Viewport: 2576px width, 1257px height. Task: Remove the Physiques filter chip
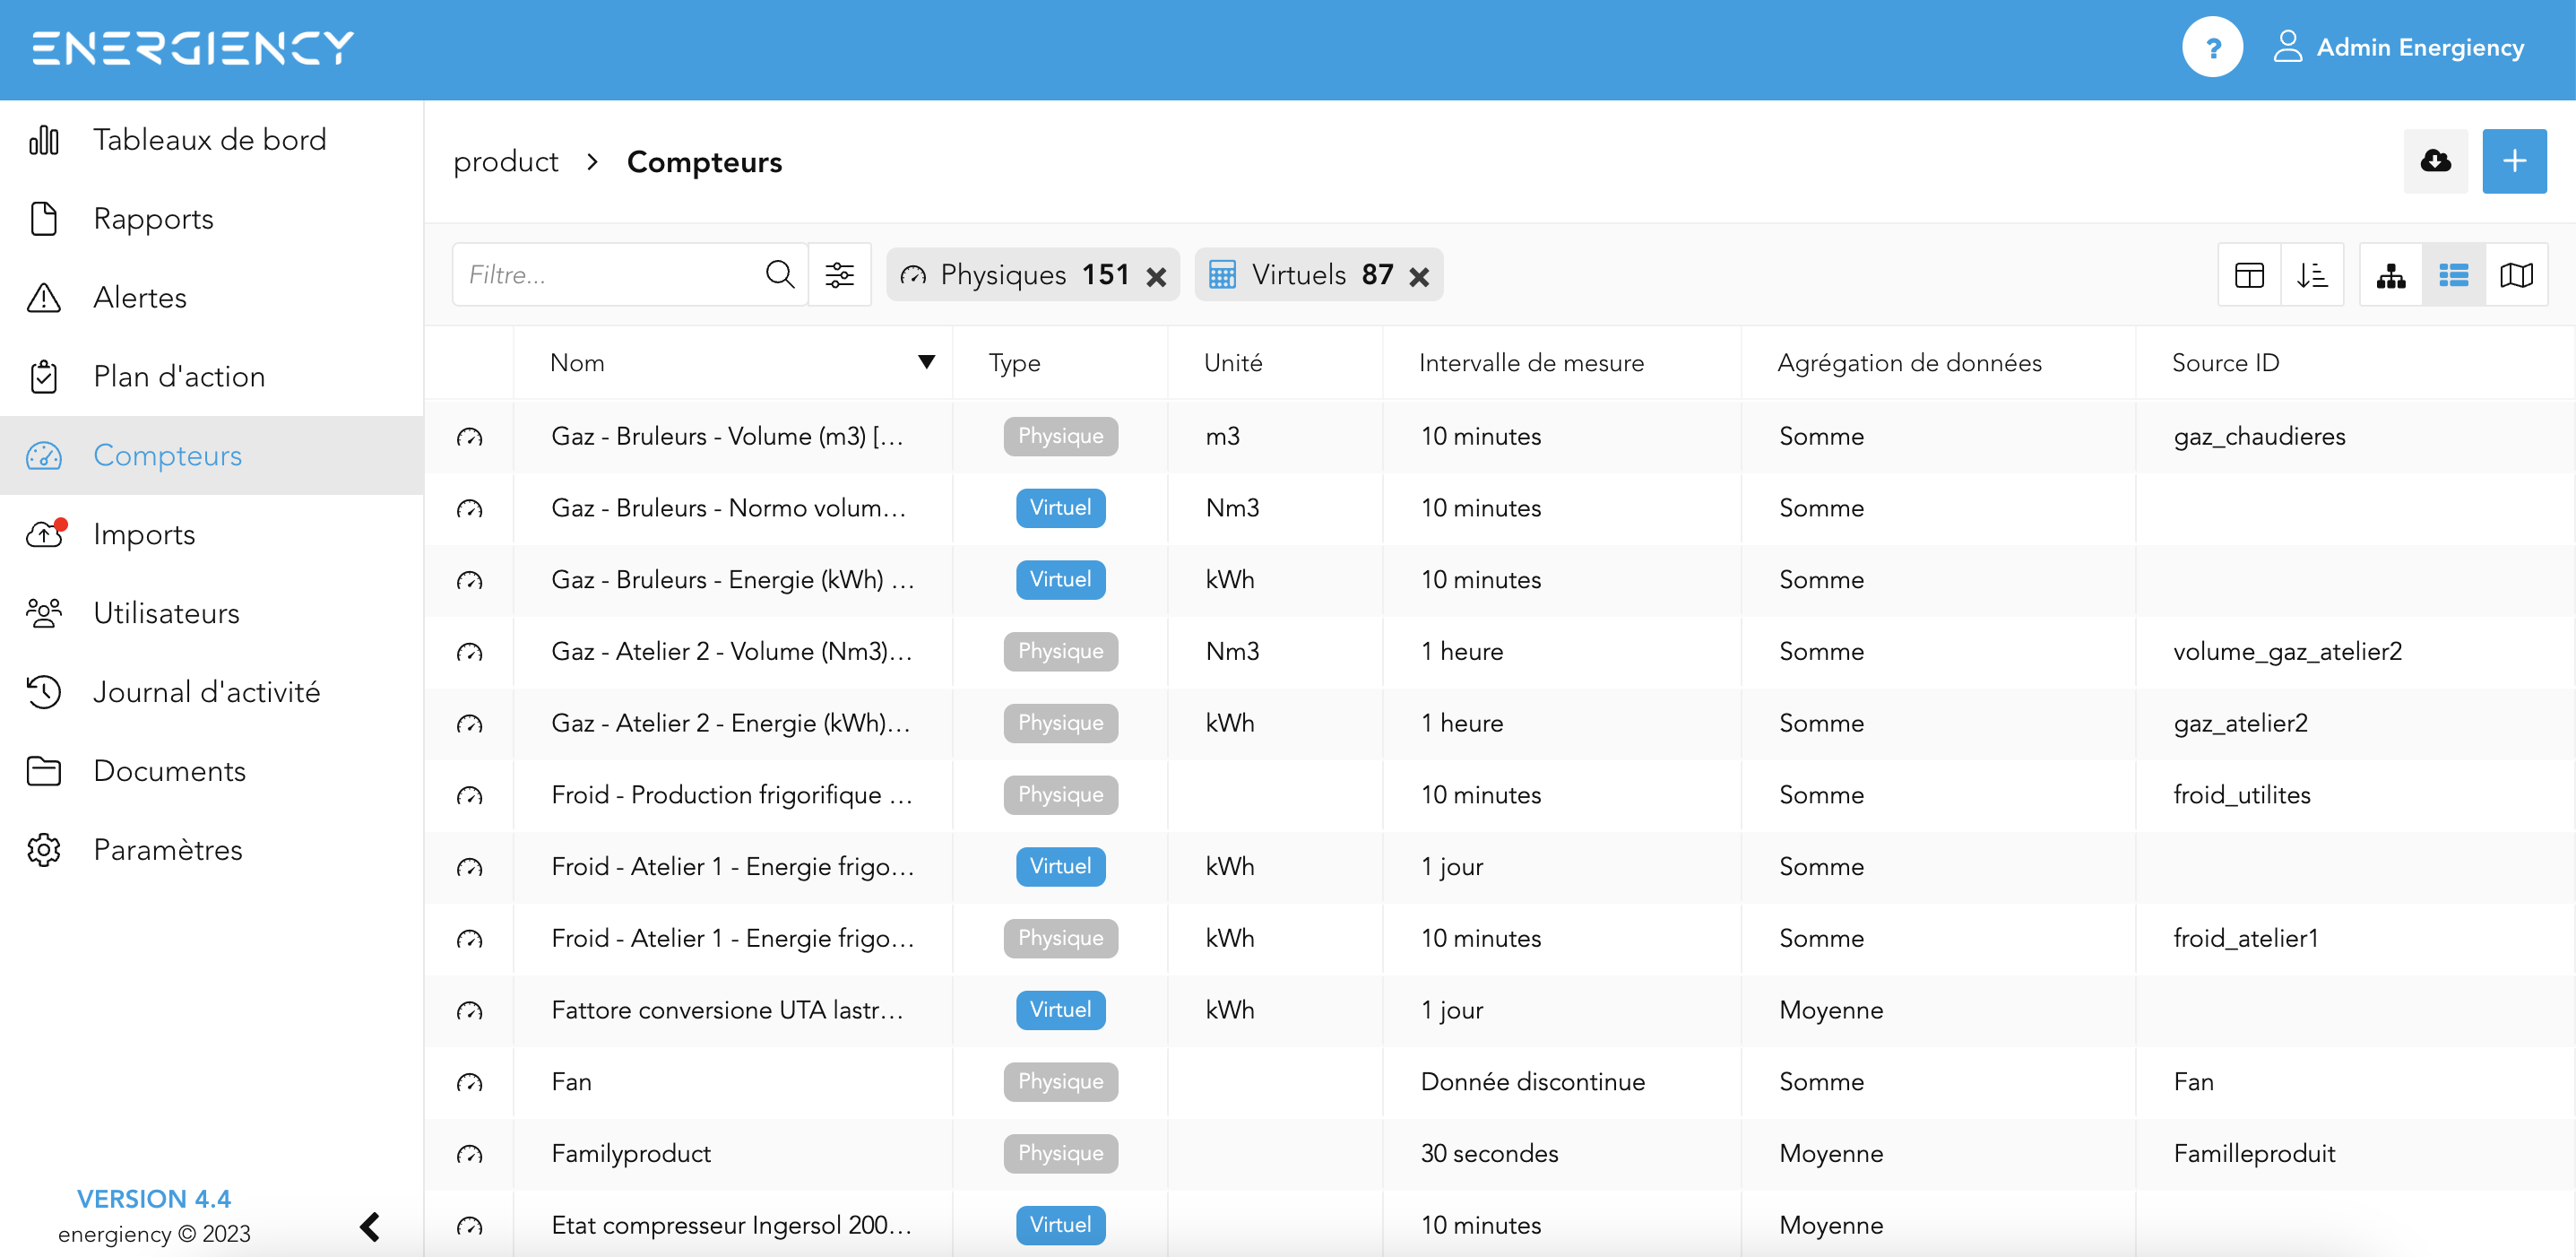tap(1156, 277)
